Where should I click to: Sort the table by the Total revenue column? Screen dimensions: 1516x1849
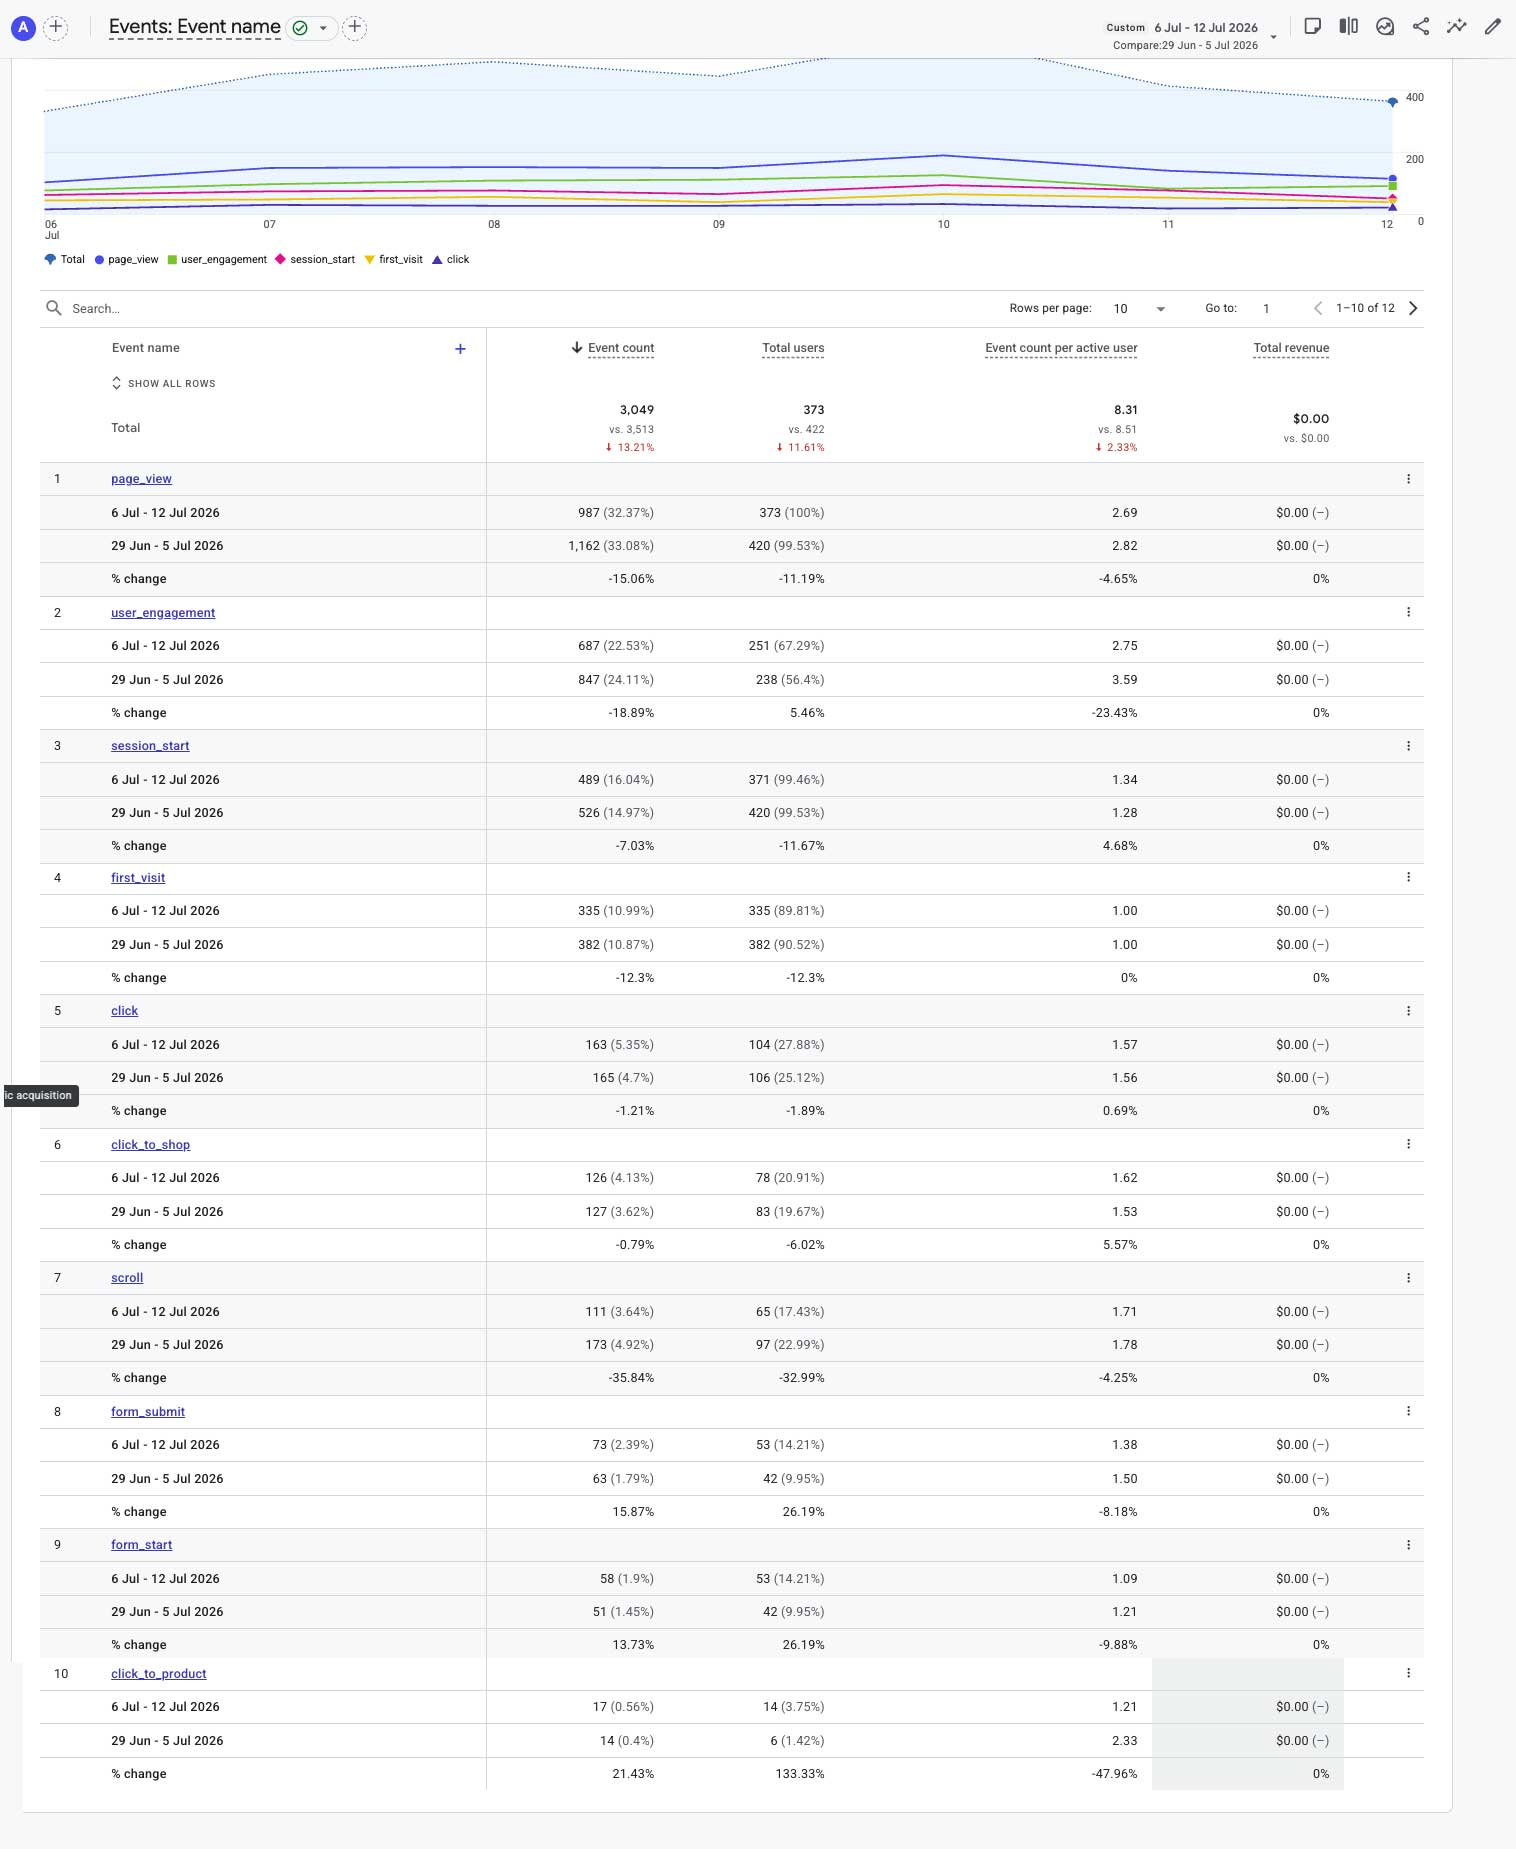tap(1291, 348)
